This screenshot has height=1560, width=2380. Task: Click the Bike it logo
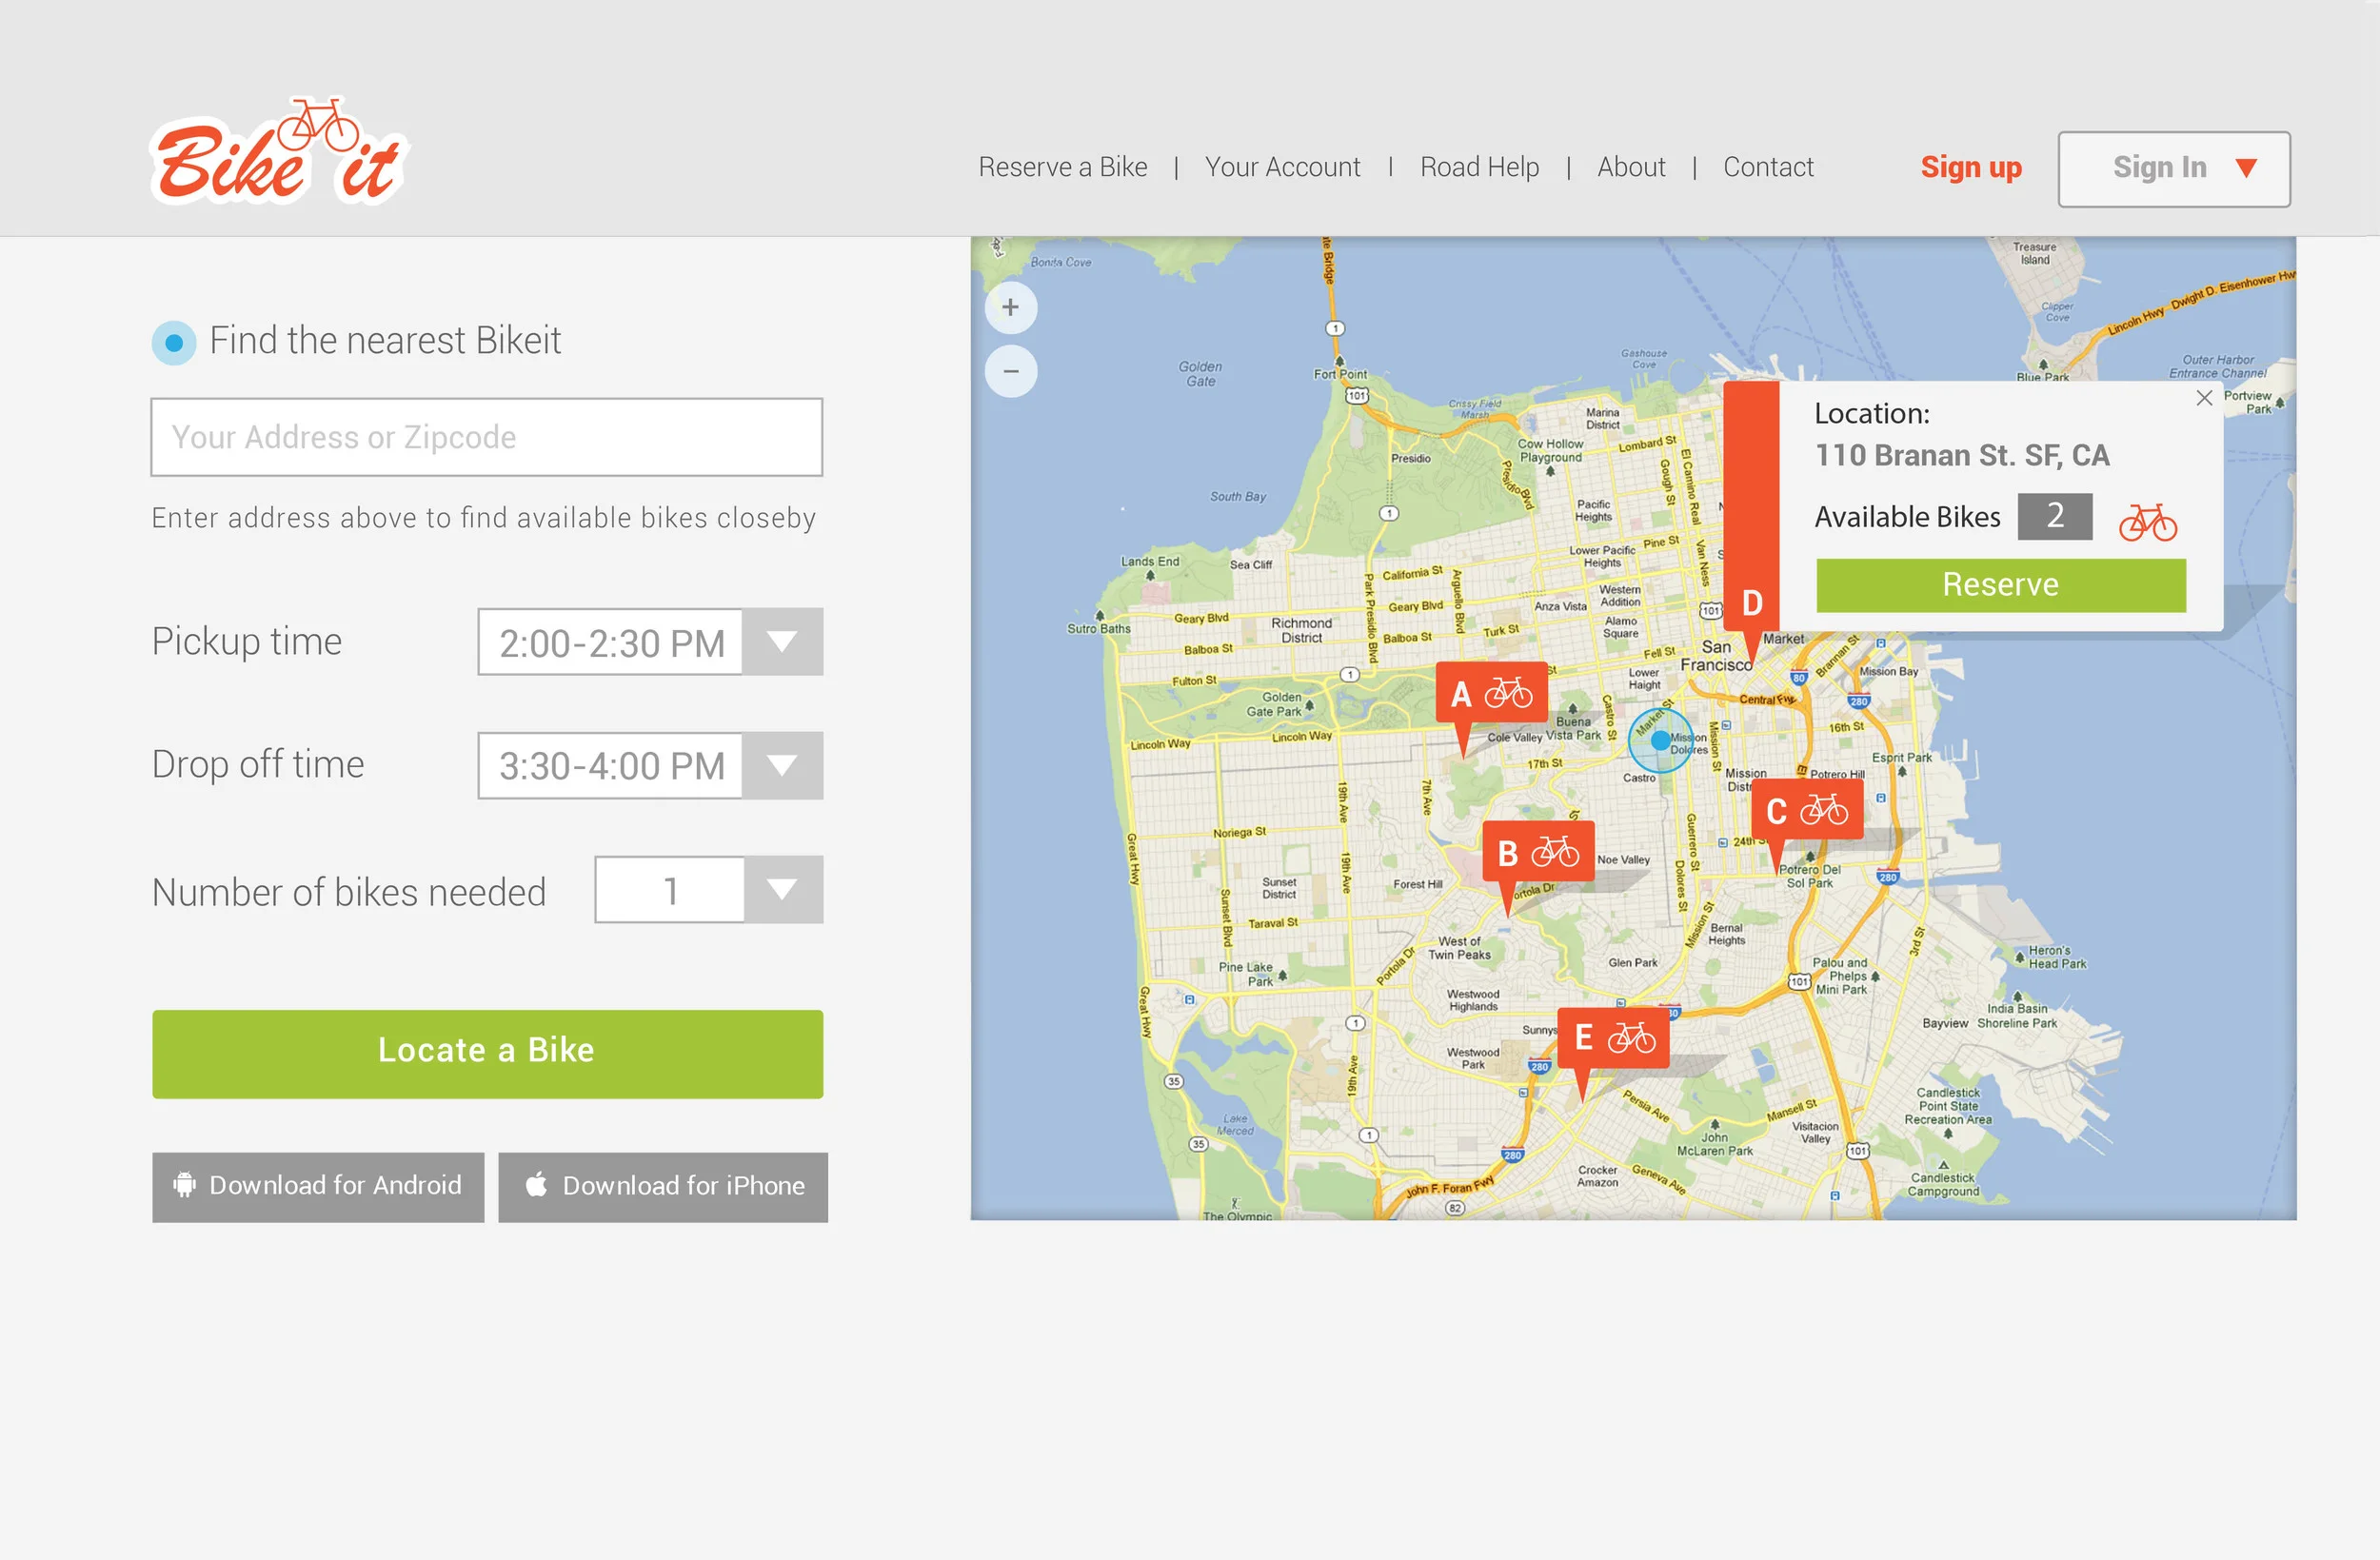[x=279, y=152]
